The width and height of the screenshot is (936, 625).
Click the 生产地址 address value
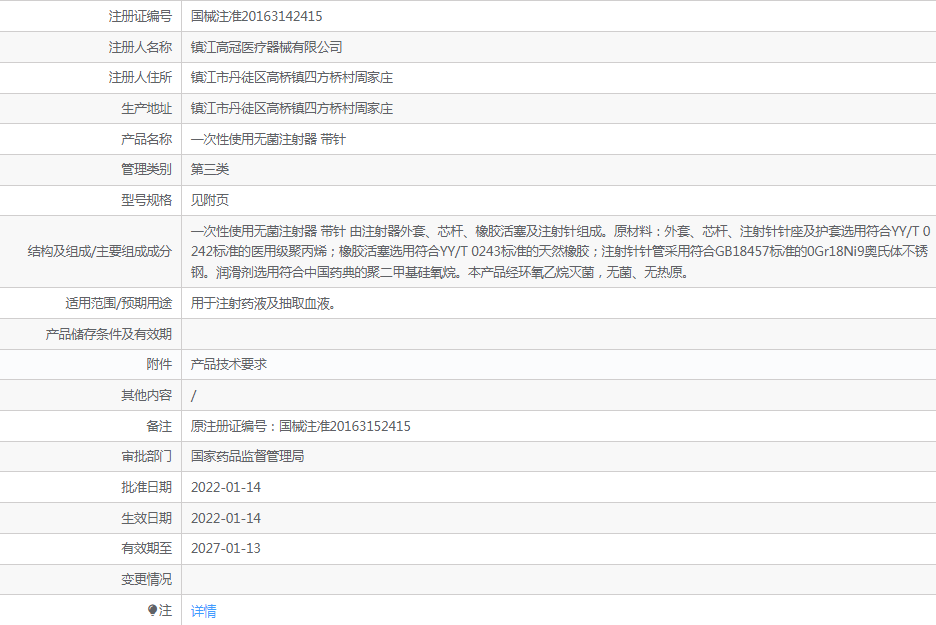coord(291,108)
